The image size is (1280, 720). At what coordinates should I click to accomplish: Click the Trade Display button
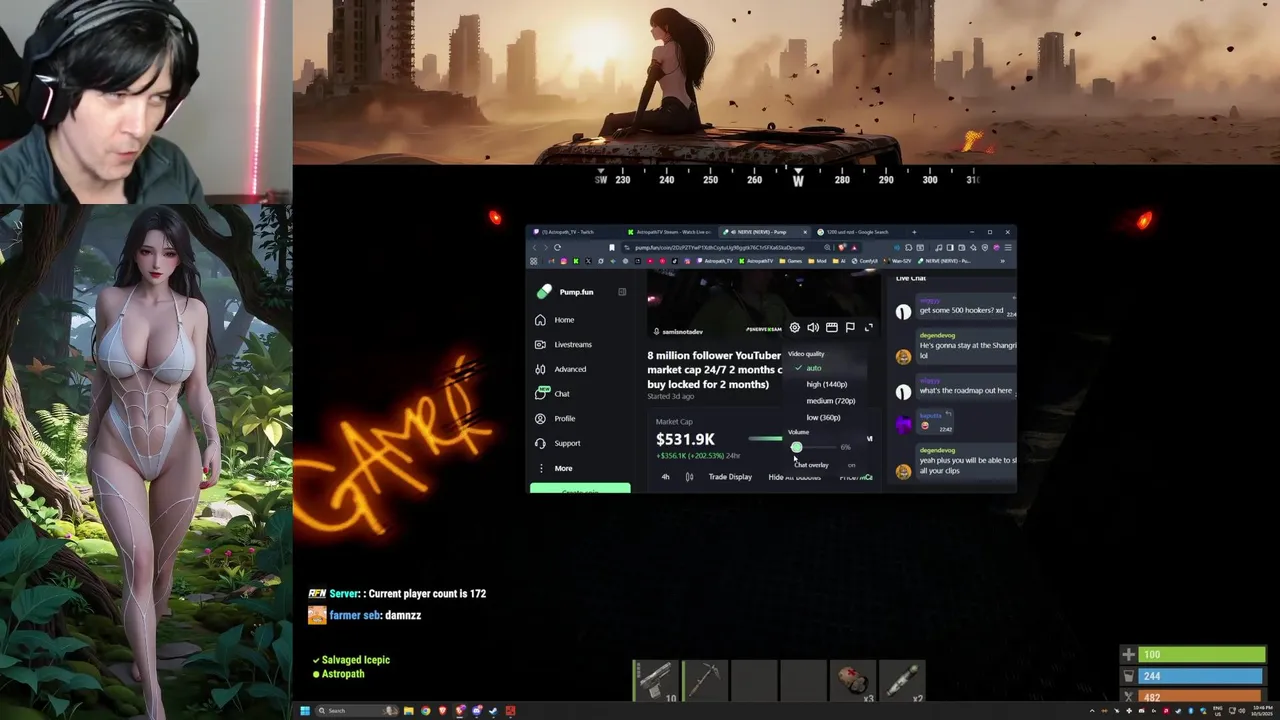click(x=730, y=477)
